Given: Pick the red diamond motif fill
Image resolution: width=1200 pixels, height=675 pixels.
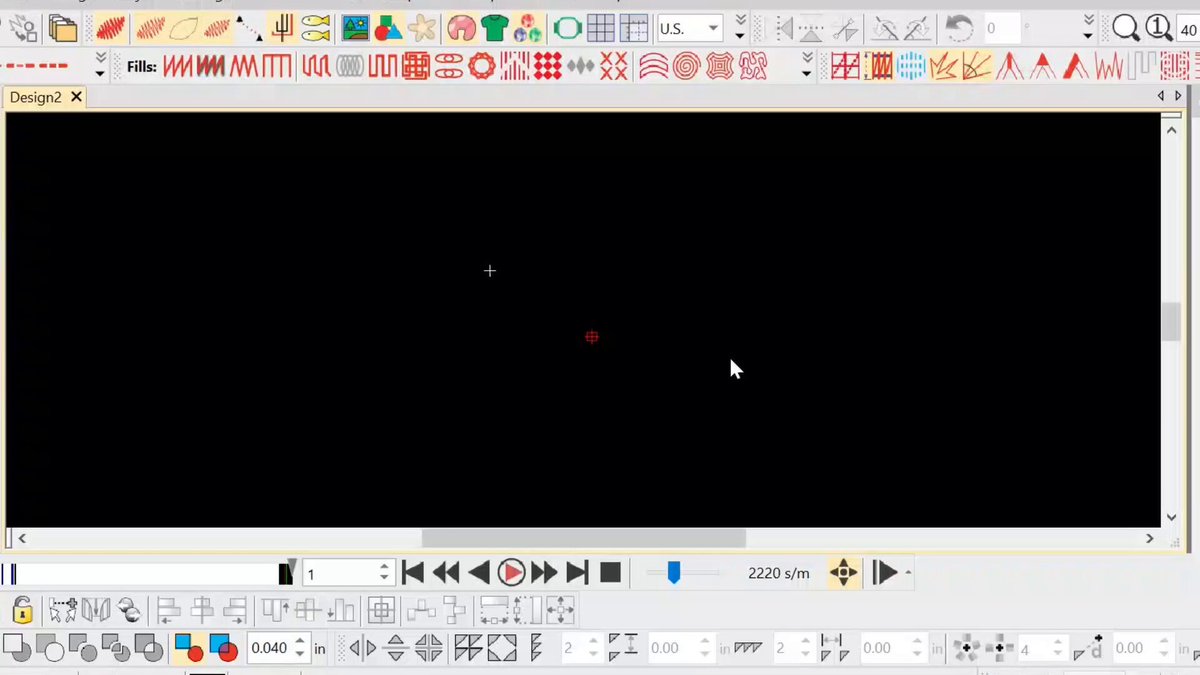Looking at the screenshot, I should [547, 67].
